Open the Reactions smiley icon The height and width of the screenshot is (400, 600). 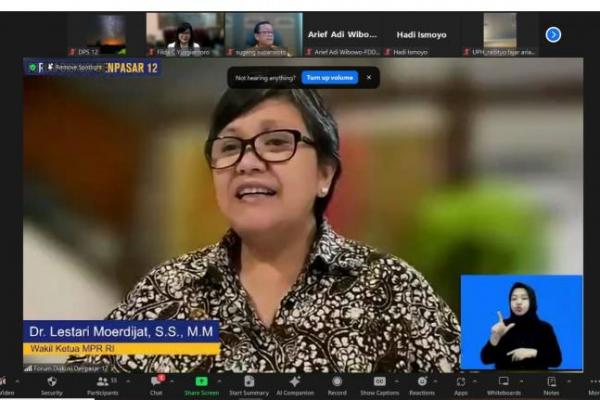click(x=422, y=382)
